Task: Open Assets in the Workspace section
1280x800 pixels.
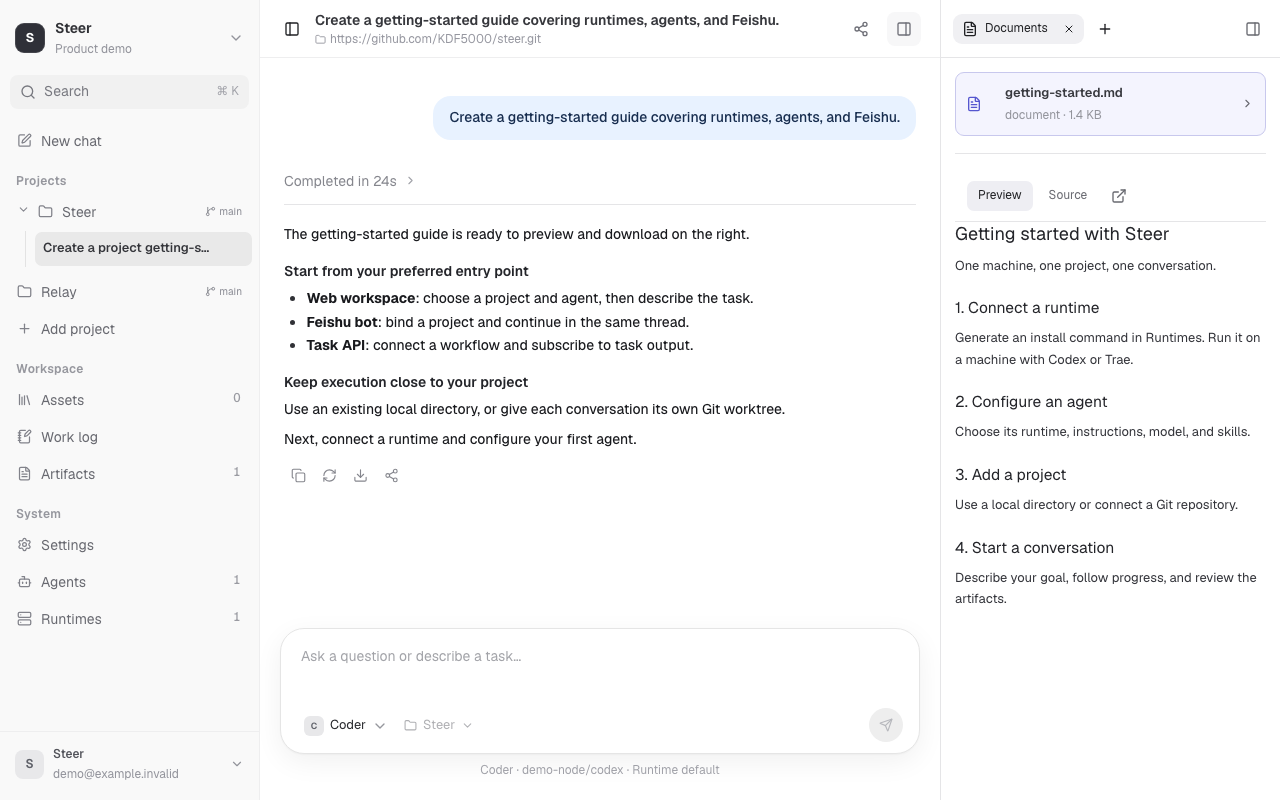Action: pyautogui.click(x=129, y=400)
